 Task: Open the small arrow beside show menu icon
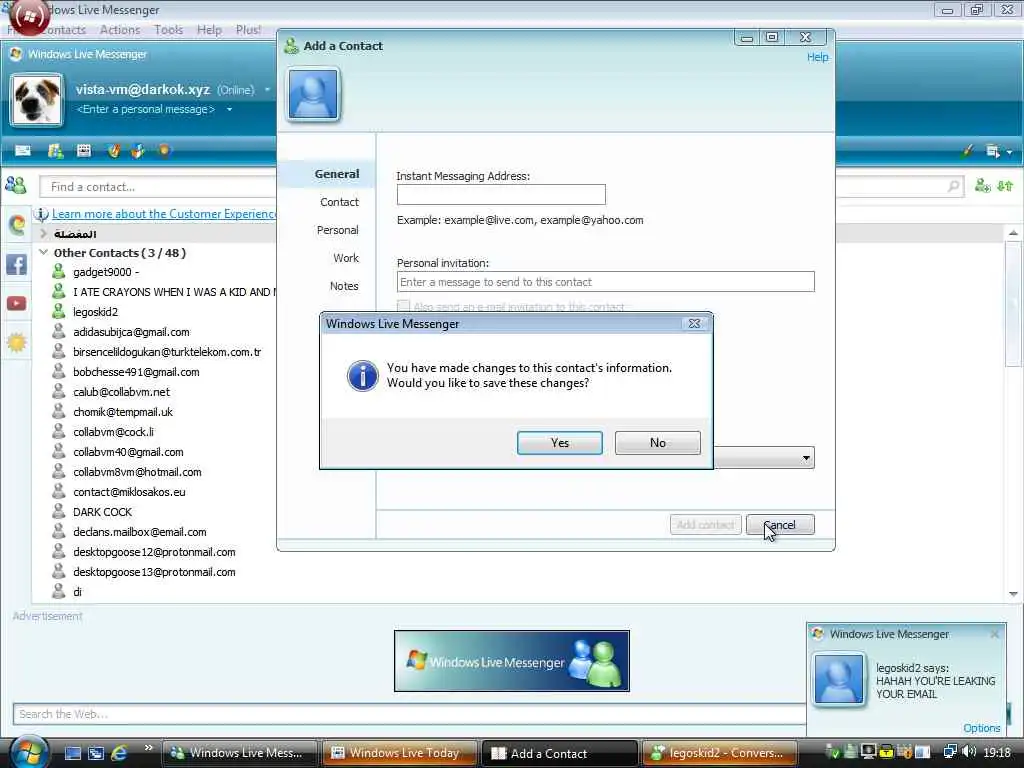[1010, 152]
